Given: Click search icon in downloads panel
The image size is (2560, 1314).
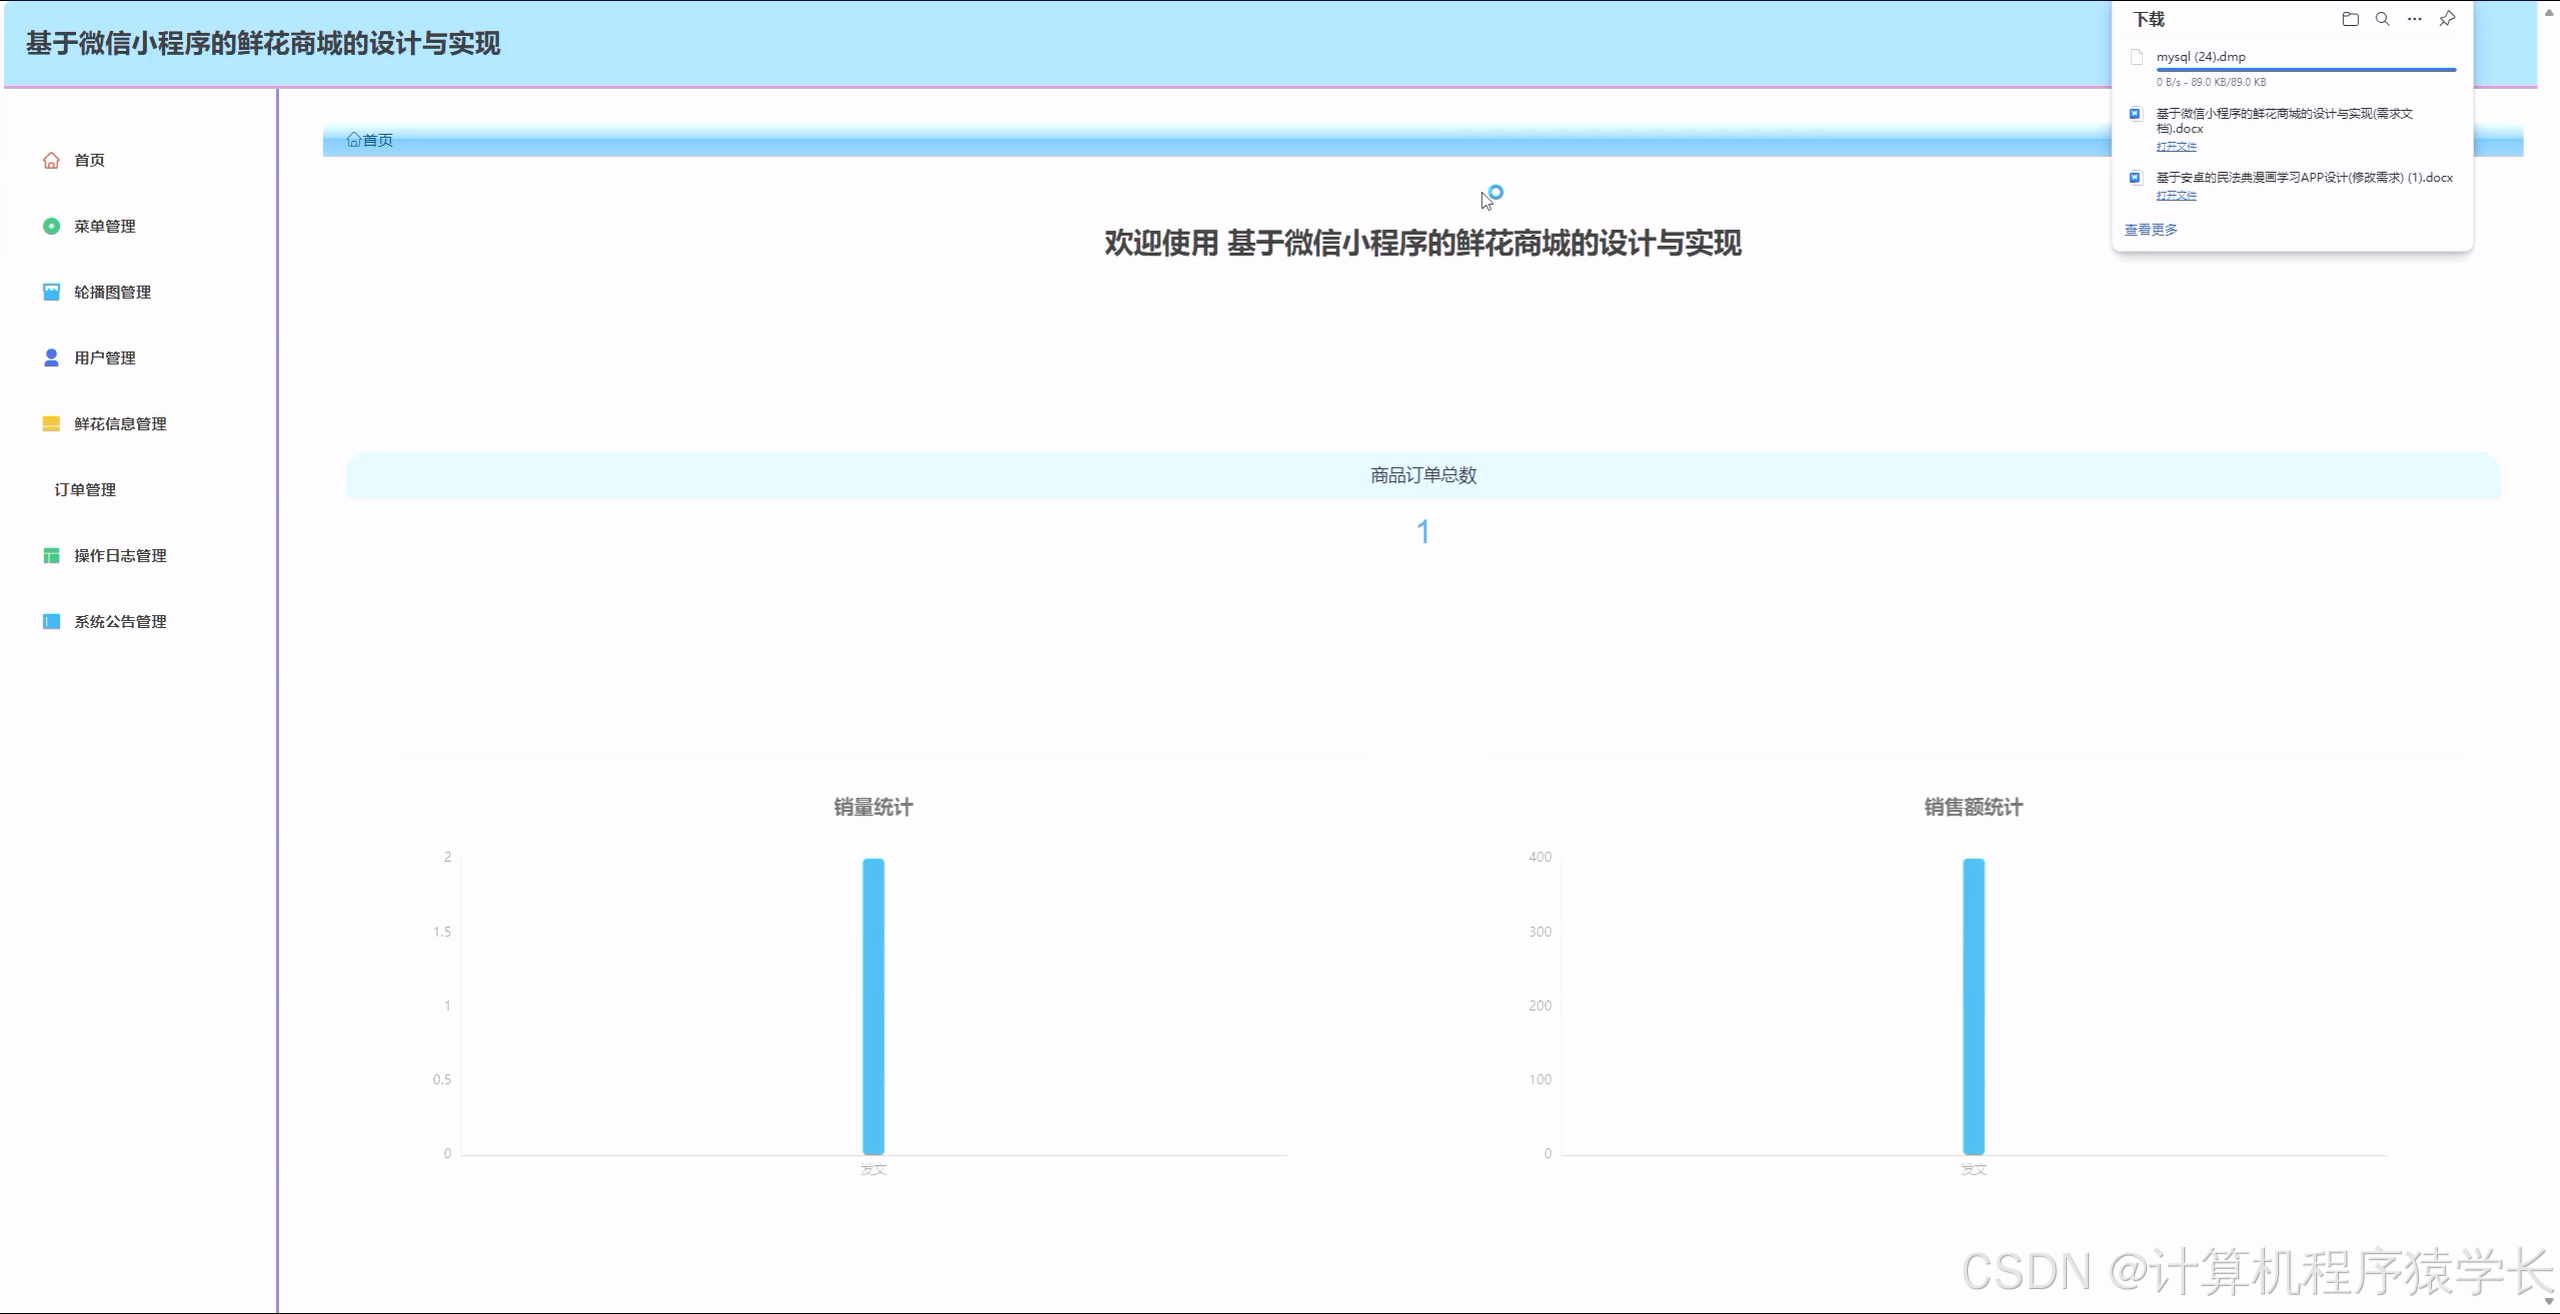Looking at the screenshot, I should click(x=2382, y=19).
